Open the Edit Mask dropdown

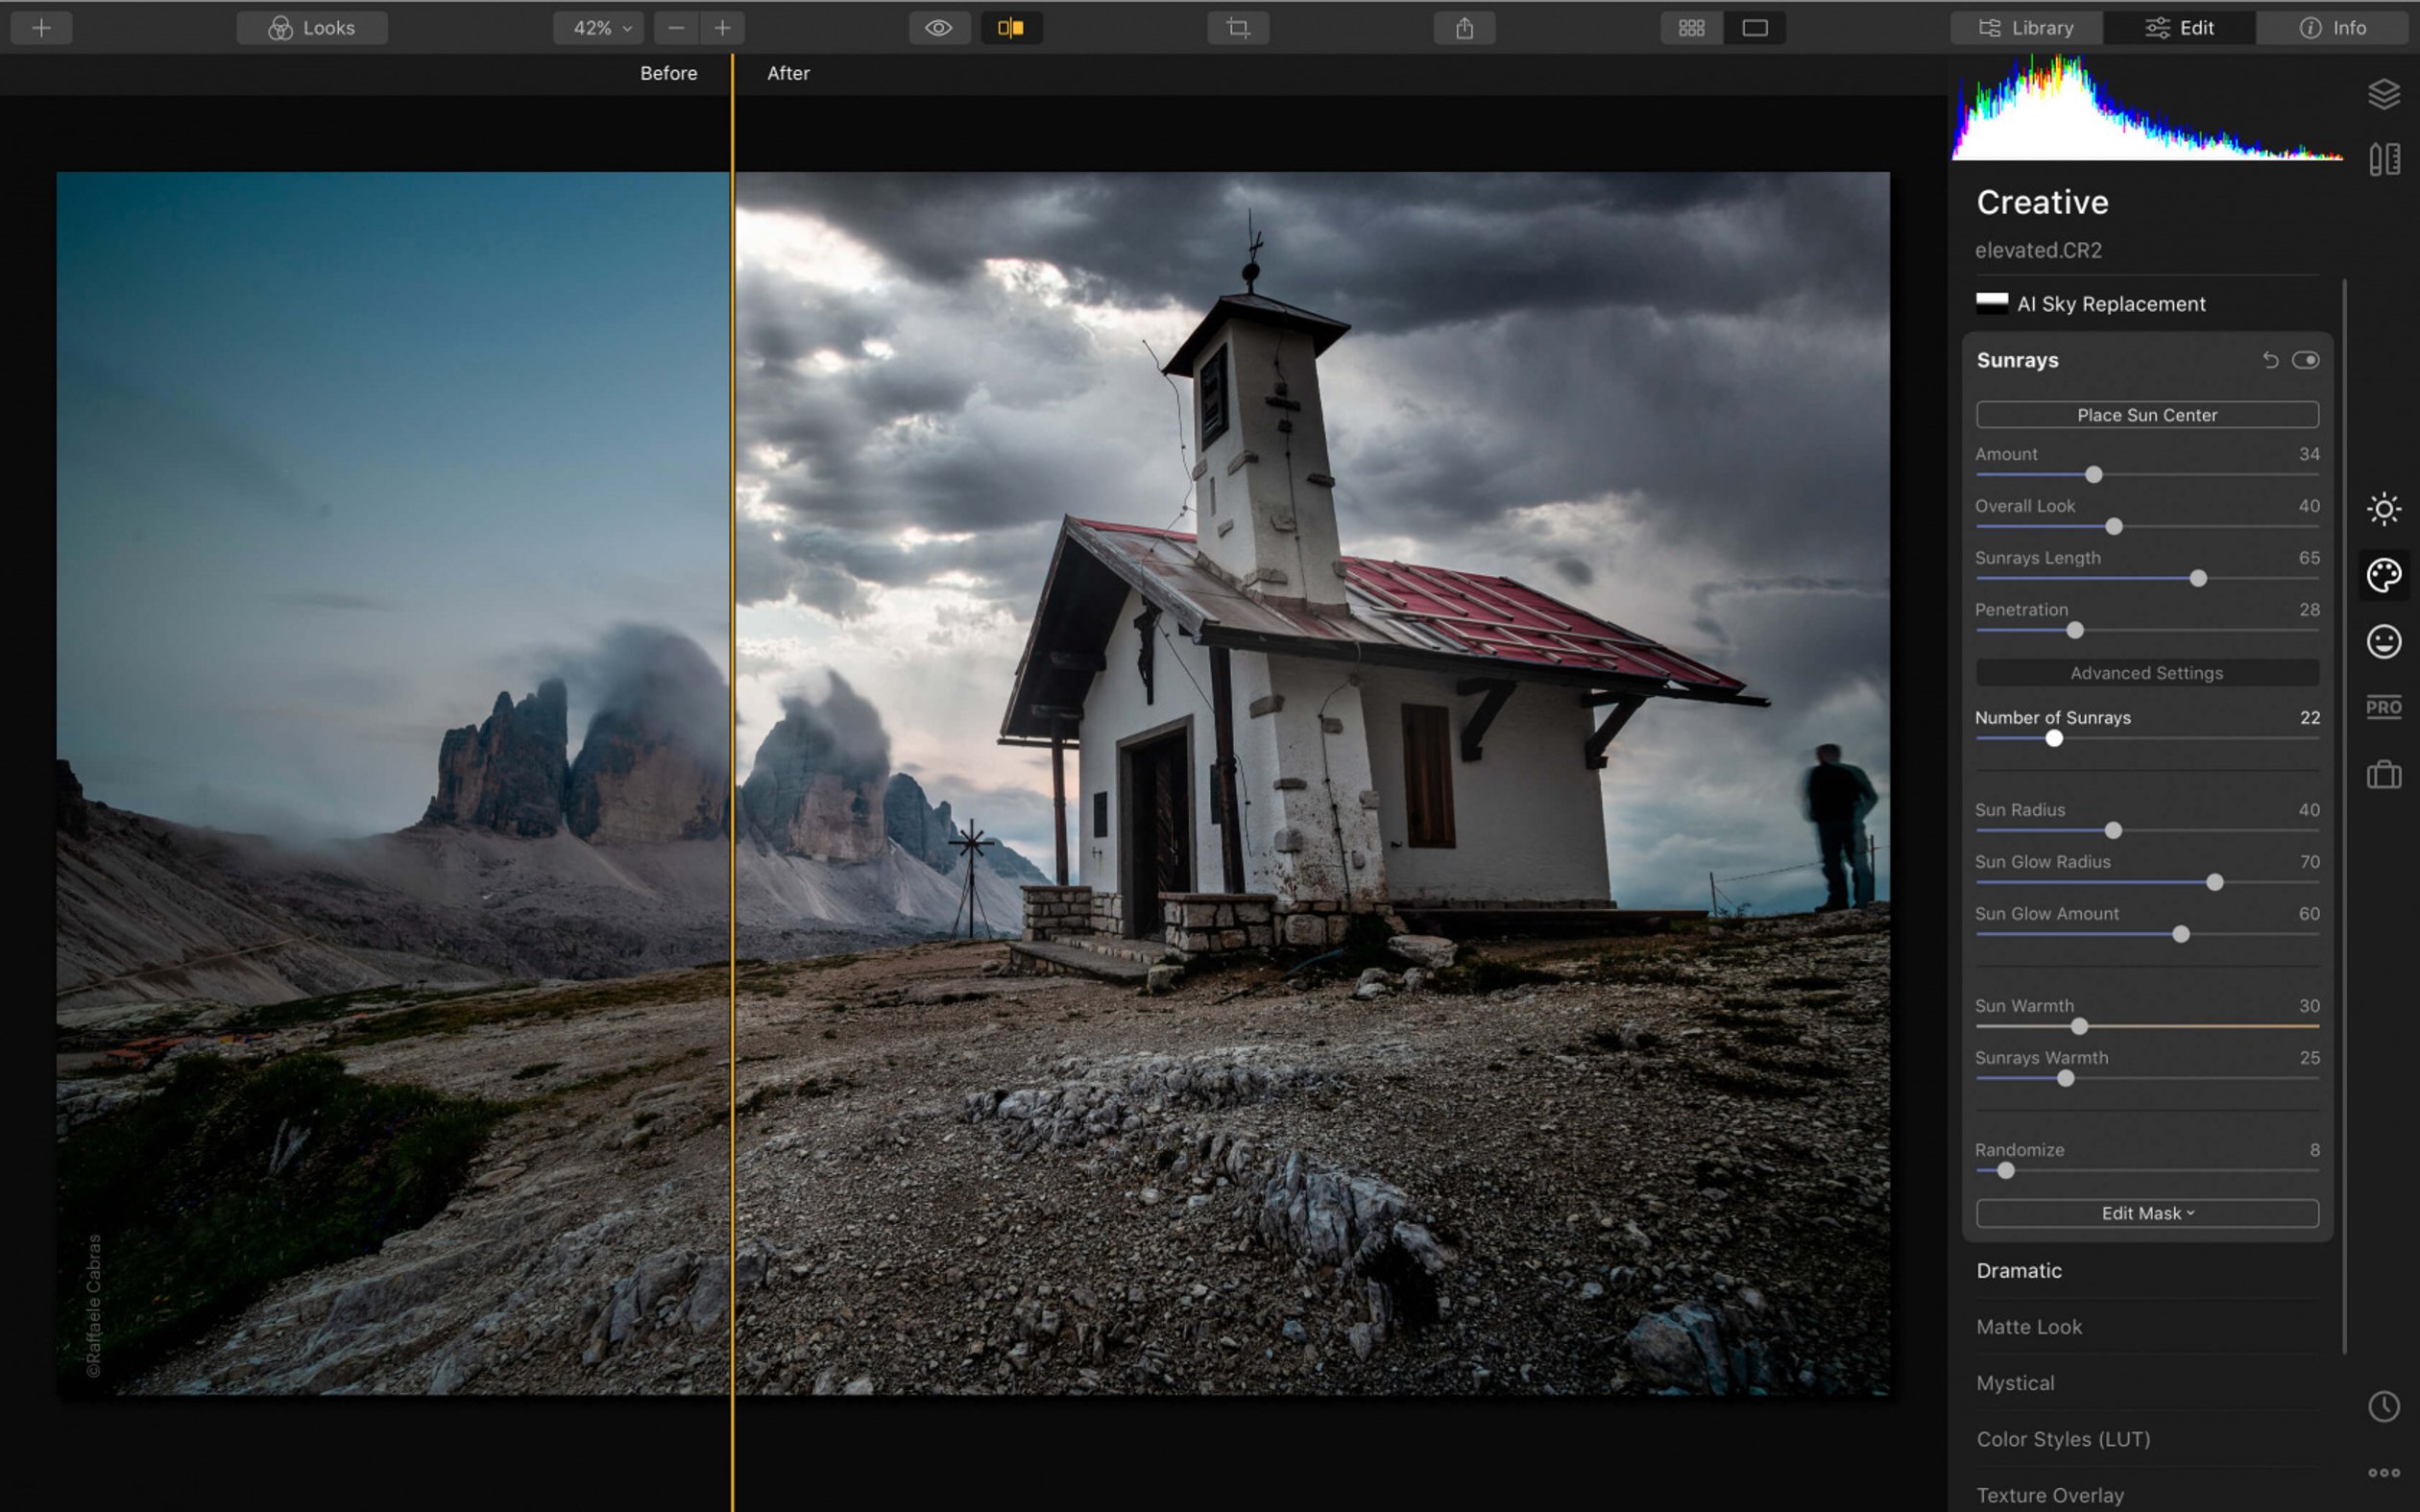pos(2146,1212)
